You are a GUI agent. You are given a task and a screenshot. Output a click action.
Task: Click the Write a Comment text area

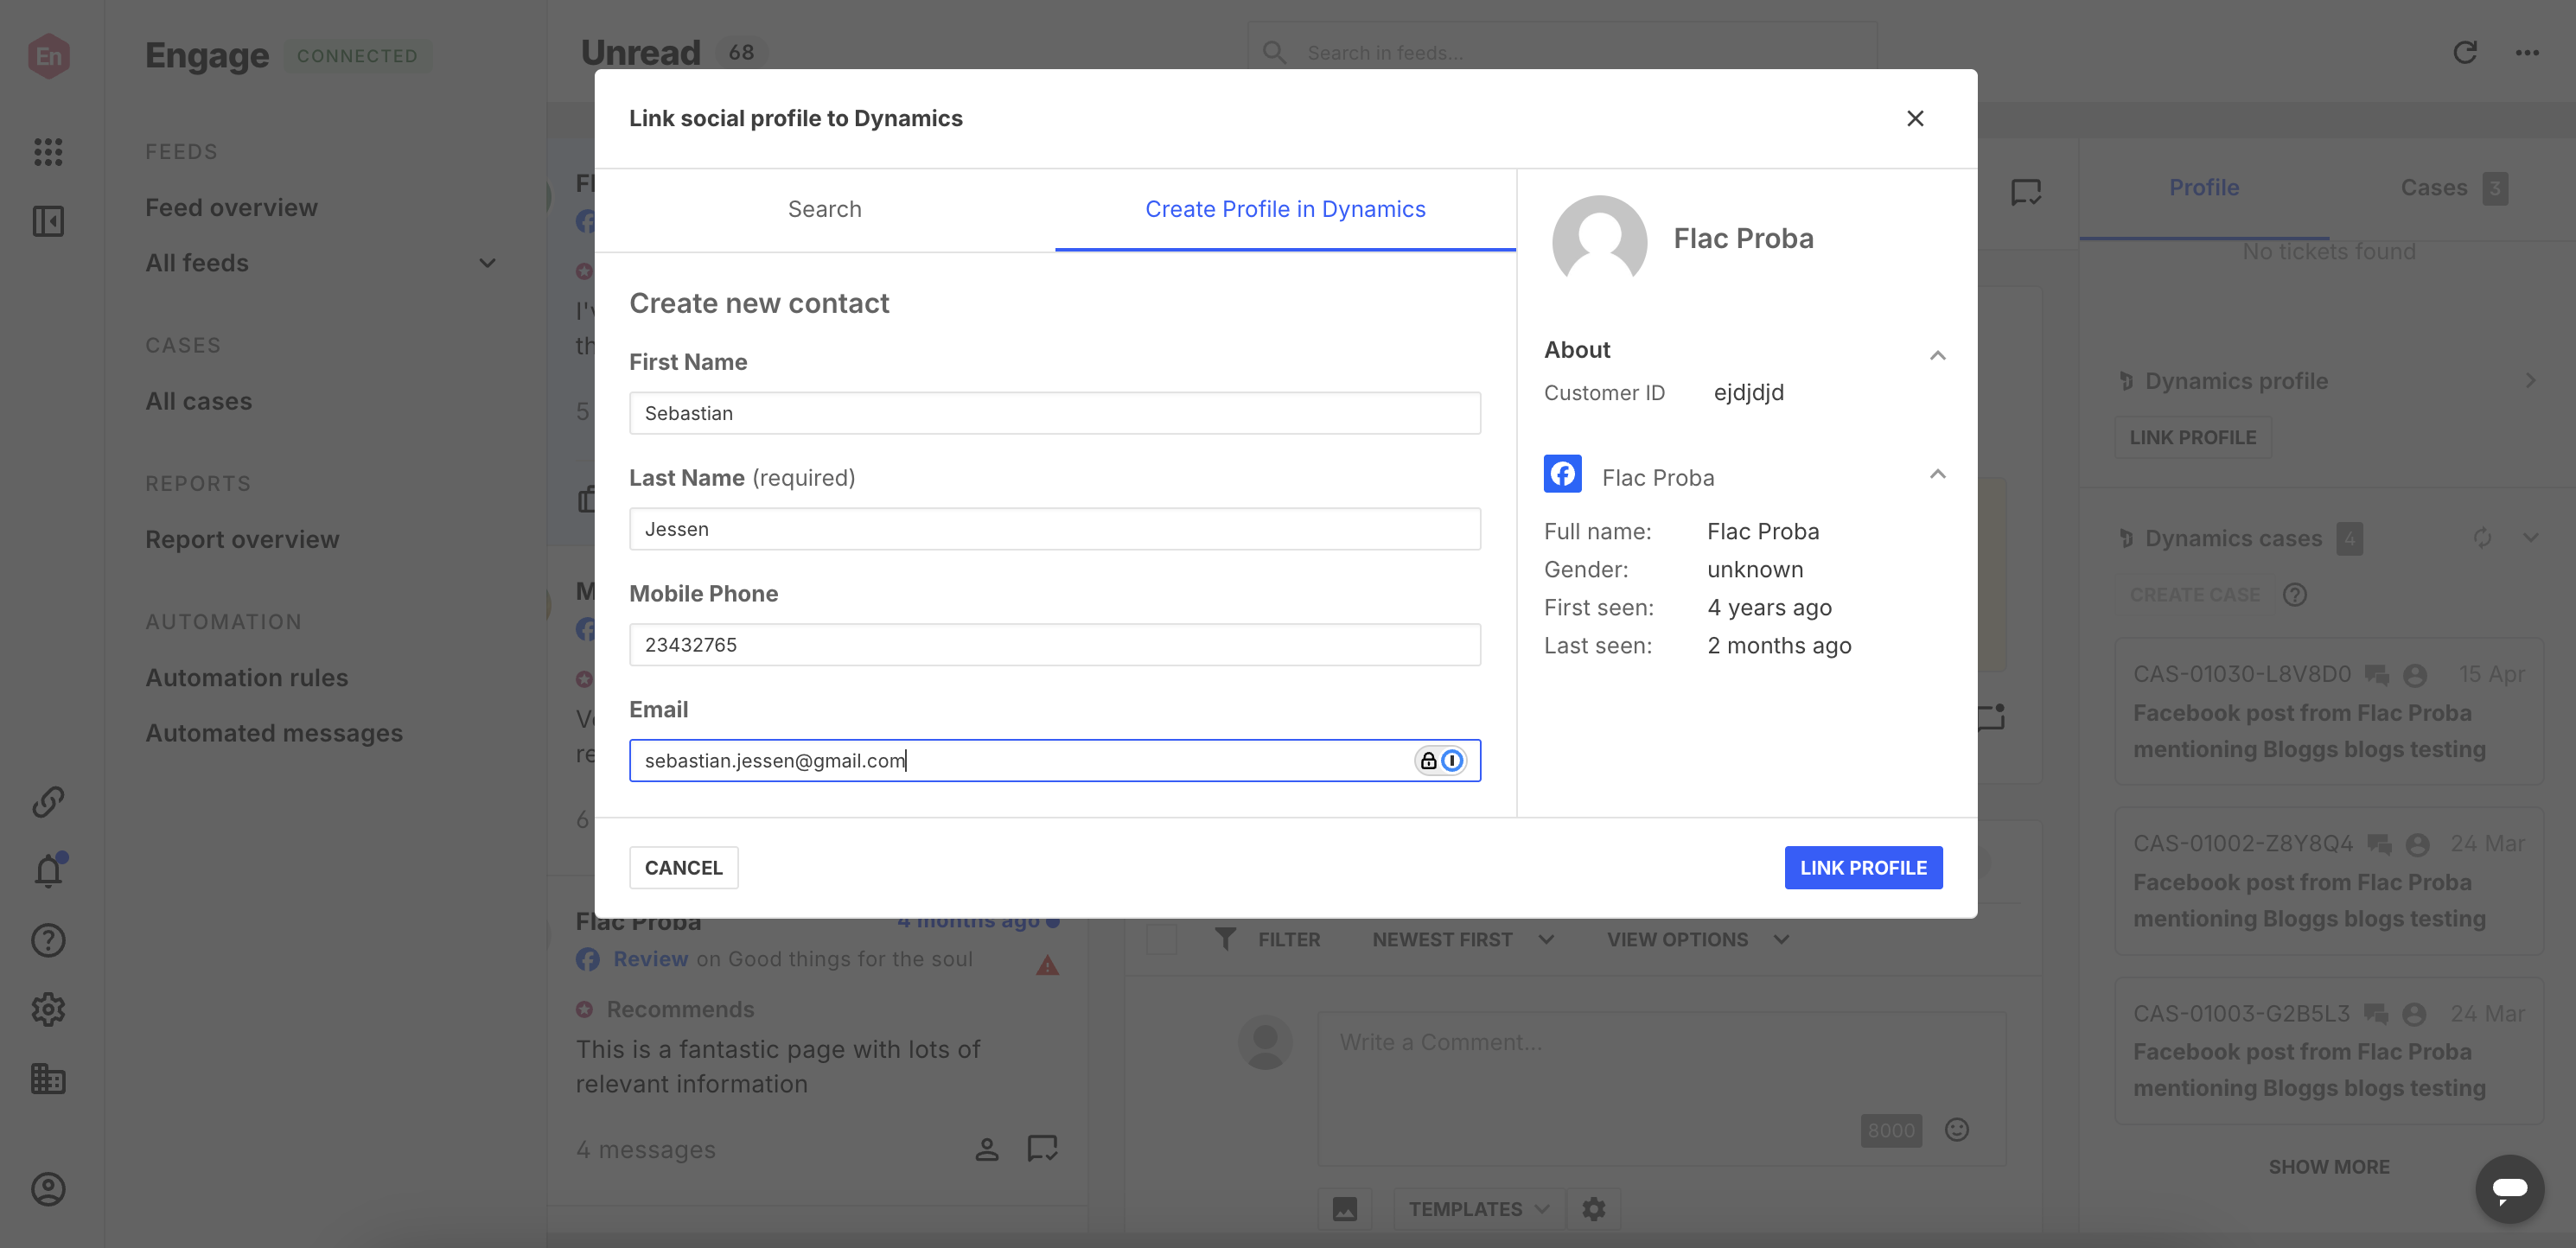pos(1661,1088)
